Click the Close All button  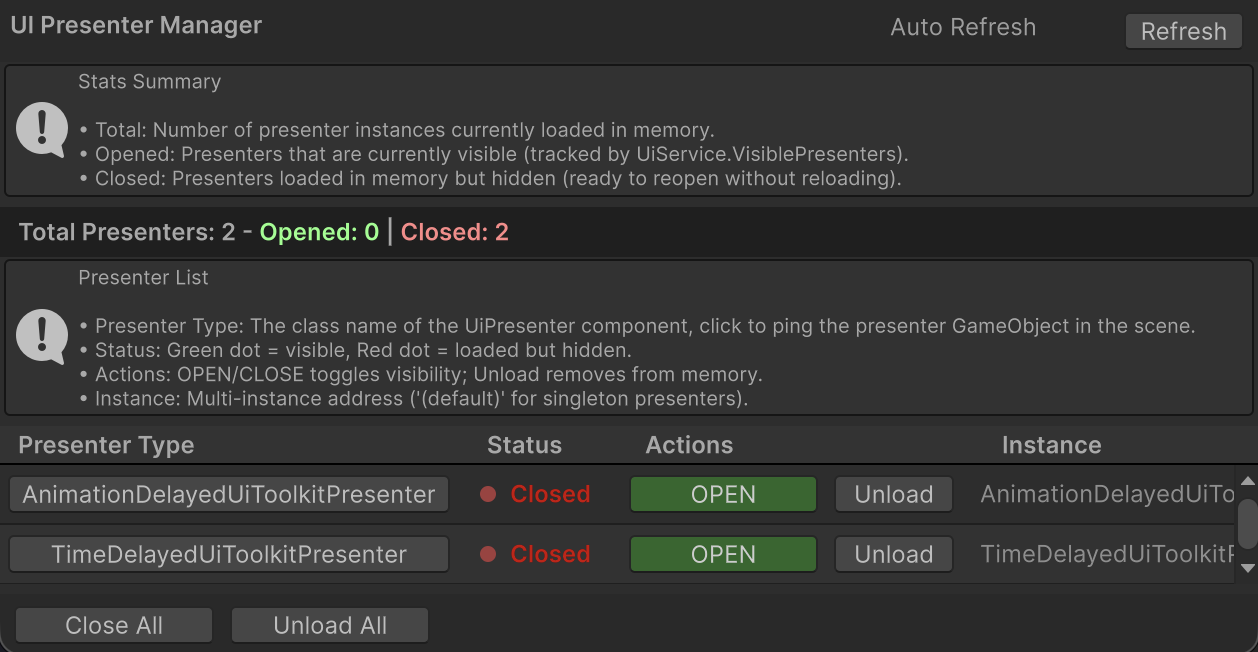114,626
